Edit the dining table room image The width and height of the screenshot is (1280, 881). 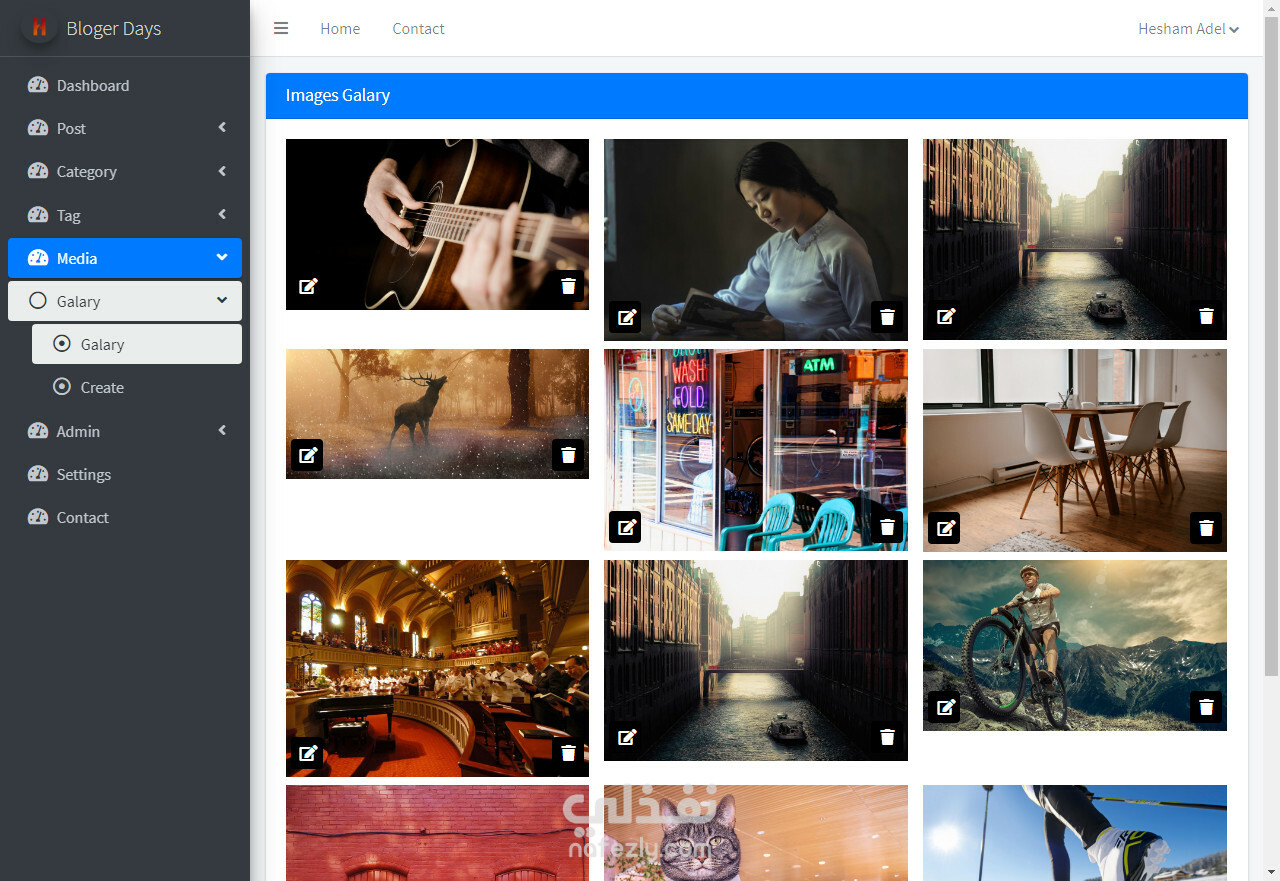pos(945,528)
